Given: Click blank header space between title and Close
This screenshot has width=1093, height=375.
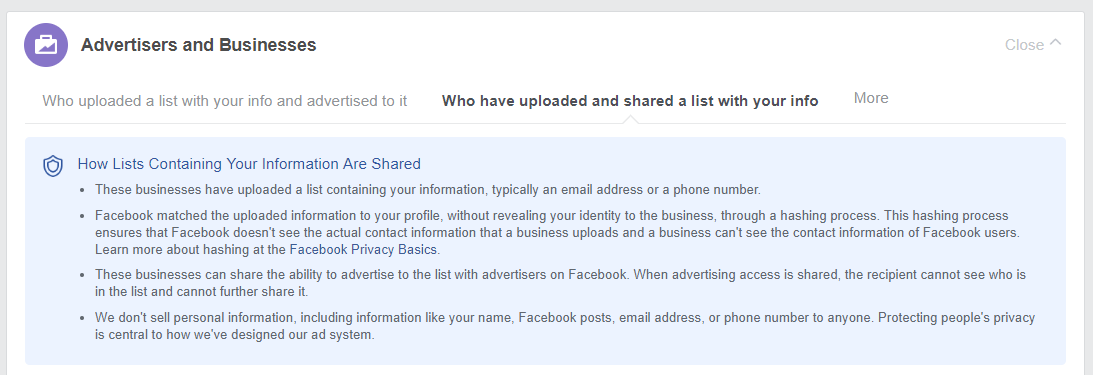Looking at the screenshot, I should point(662,45).
